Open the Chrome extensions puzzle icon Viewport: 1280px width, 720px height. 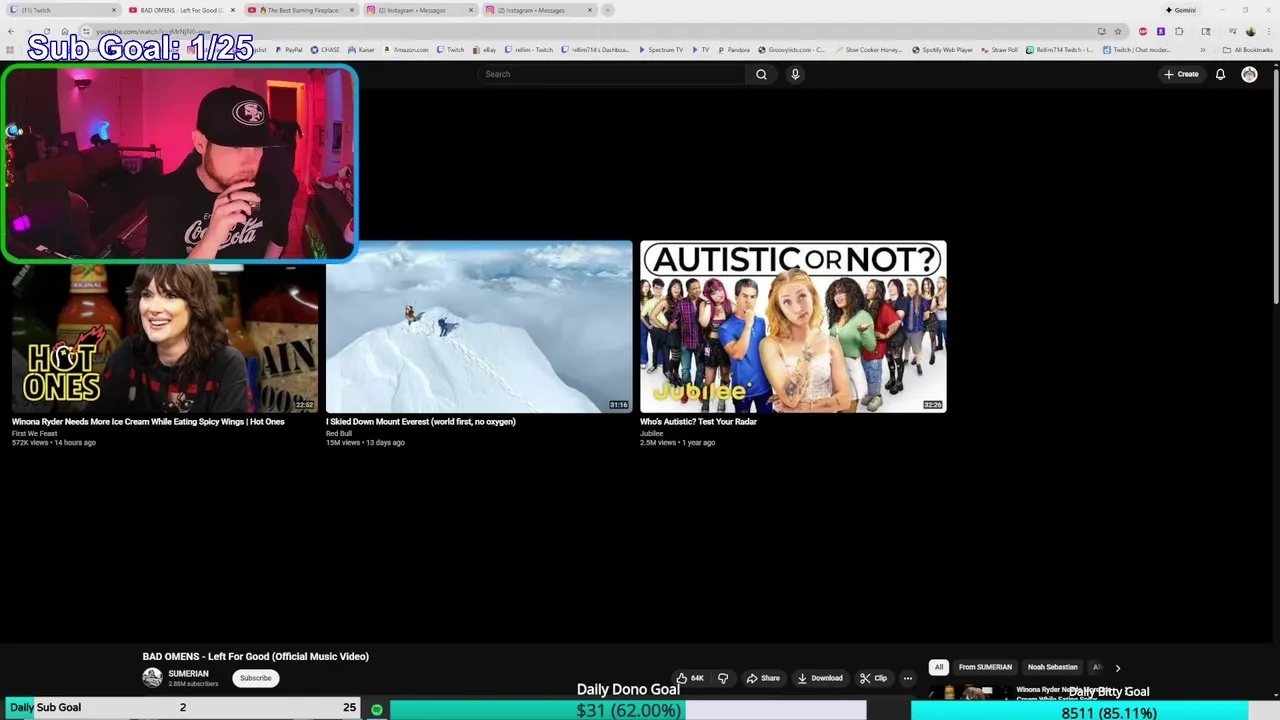(x=1179, y=31)
